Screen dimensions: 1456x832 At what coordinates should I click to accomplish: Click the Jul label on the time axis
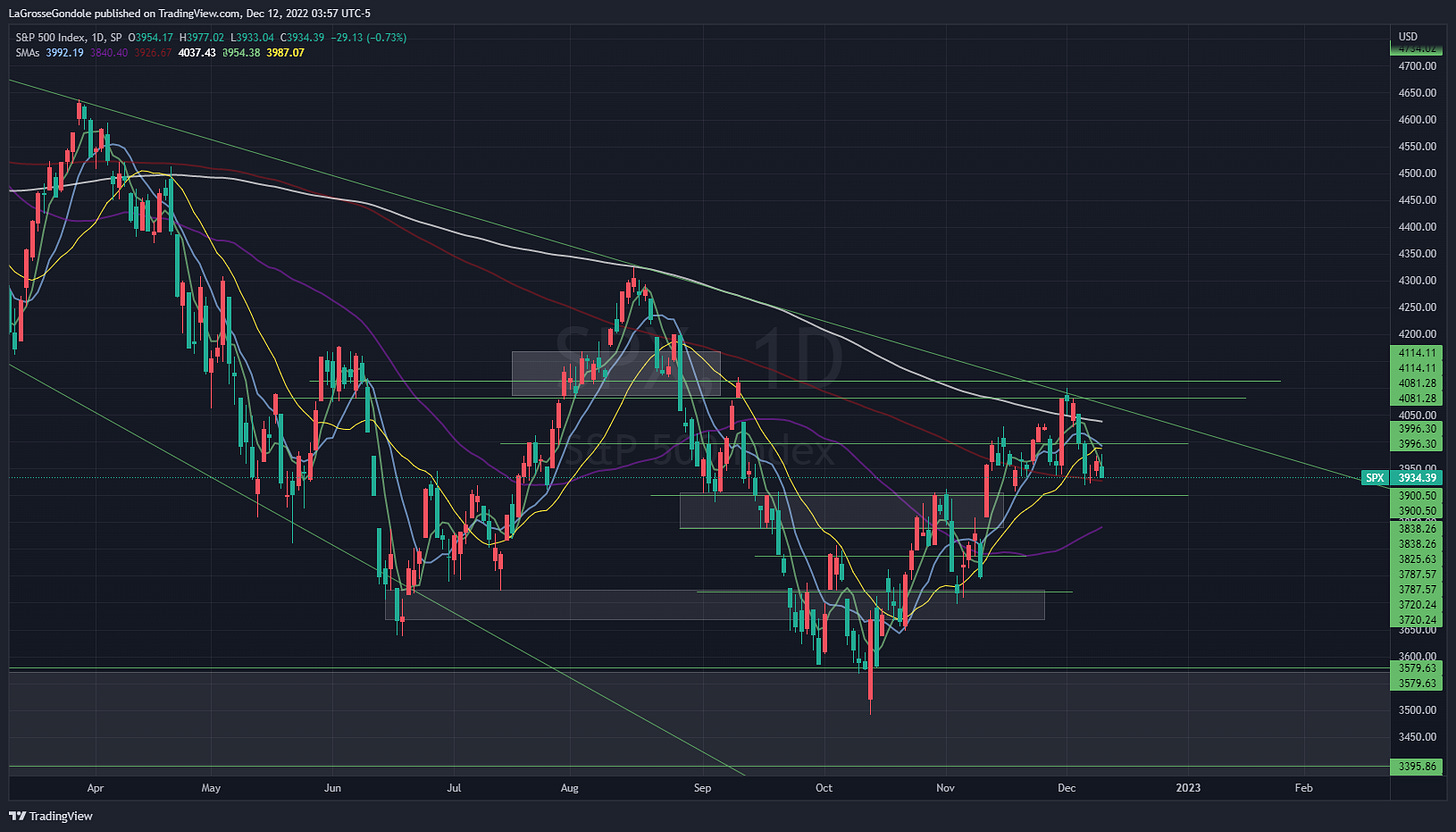[454, 788]
